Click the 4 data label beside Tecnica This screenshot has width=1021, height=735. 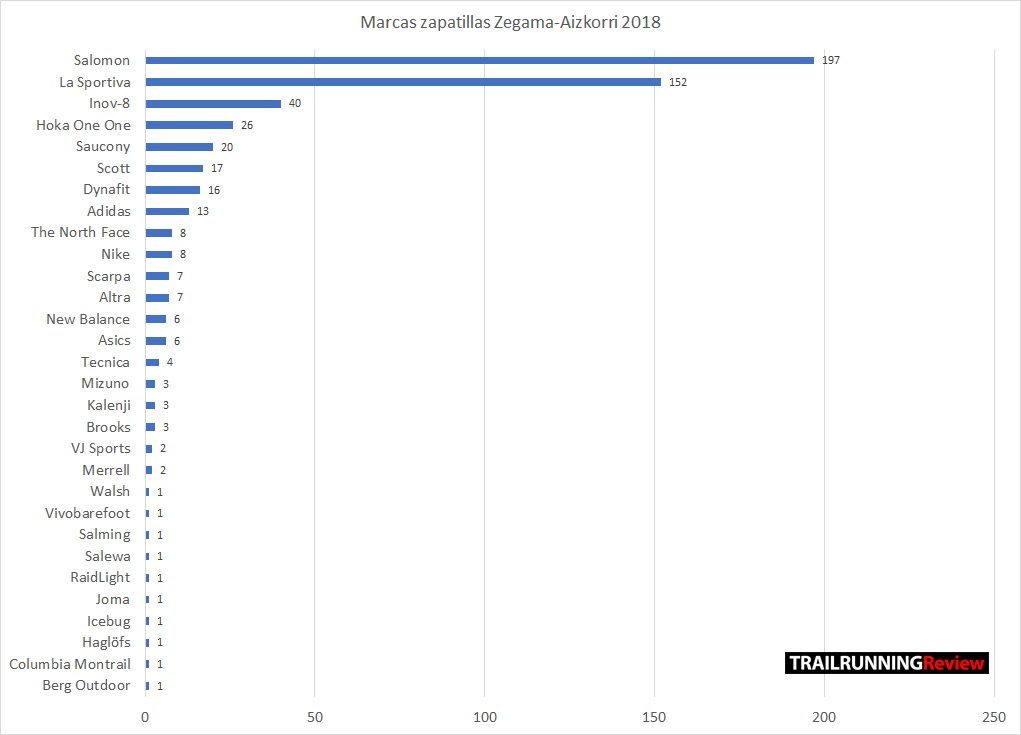(x=169, y=362)
